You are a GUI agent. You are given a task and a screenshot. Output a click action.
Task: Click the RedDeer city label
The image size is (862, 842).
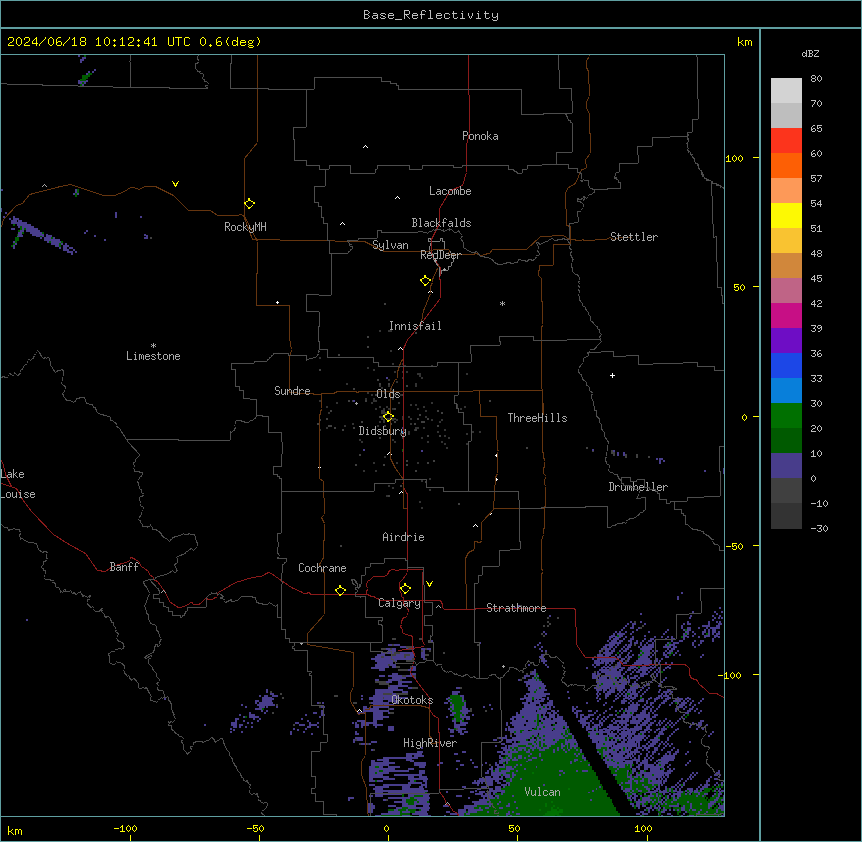(440, 255)
